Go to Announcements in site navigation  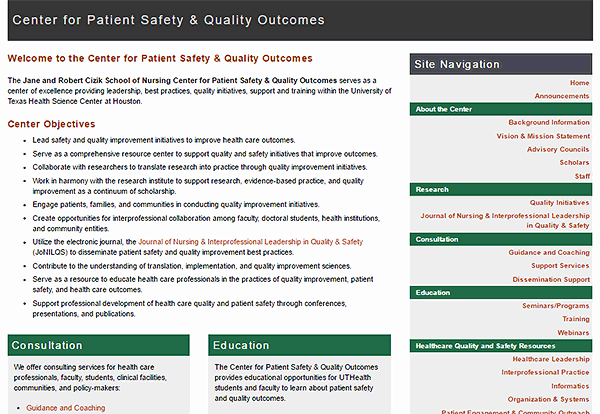pos(562,96)
